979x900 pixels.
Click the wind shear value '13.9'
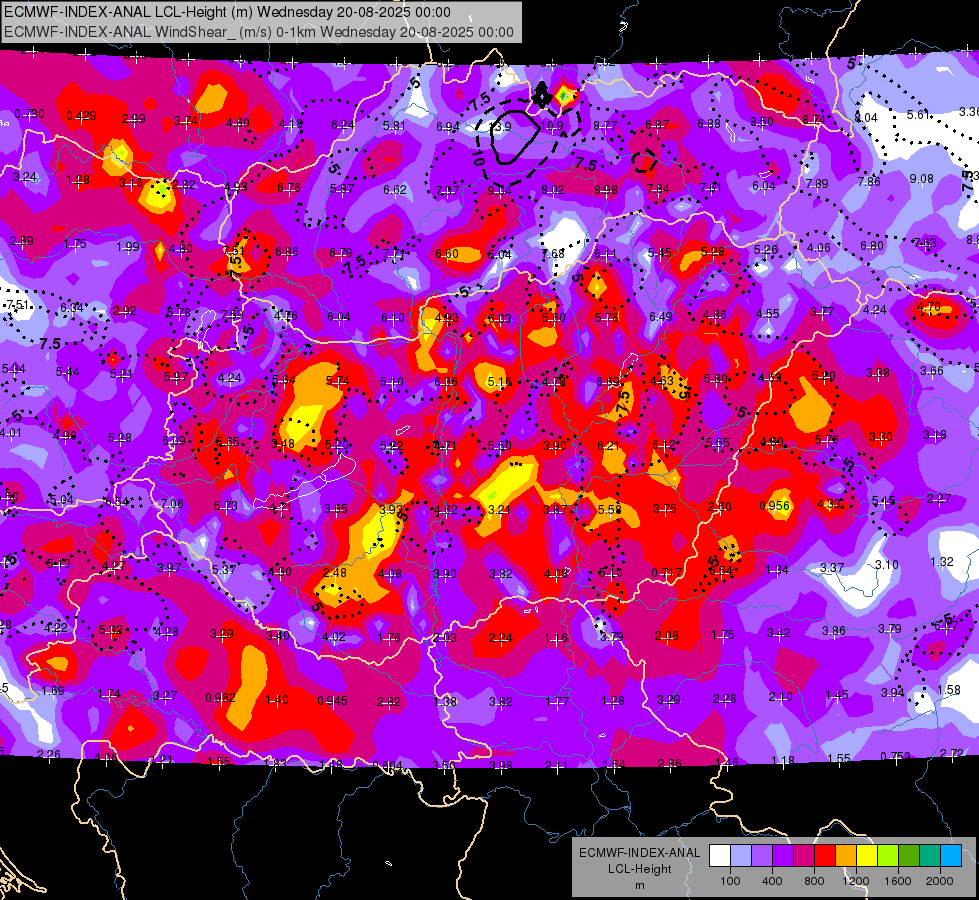(501, 127)
